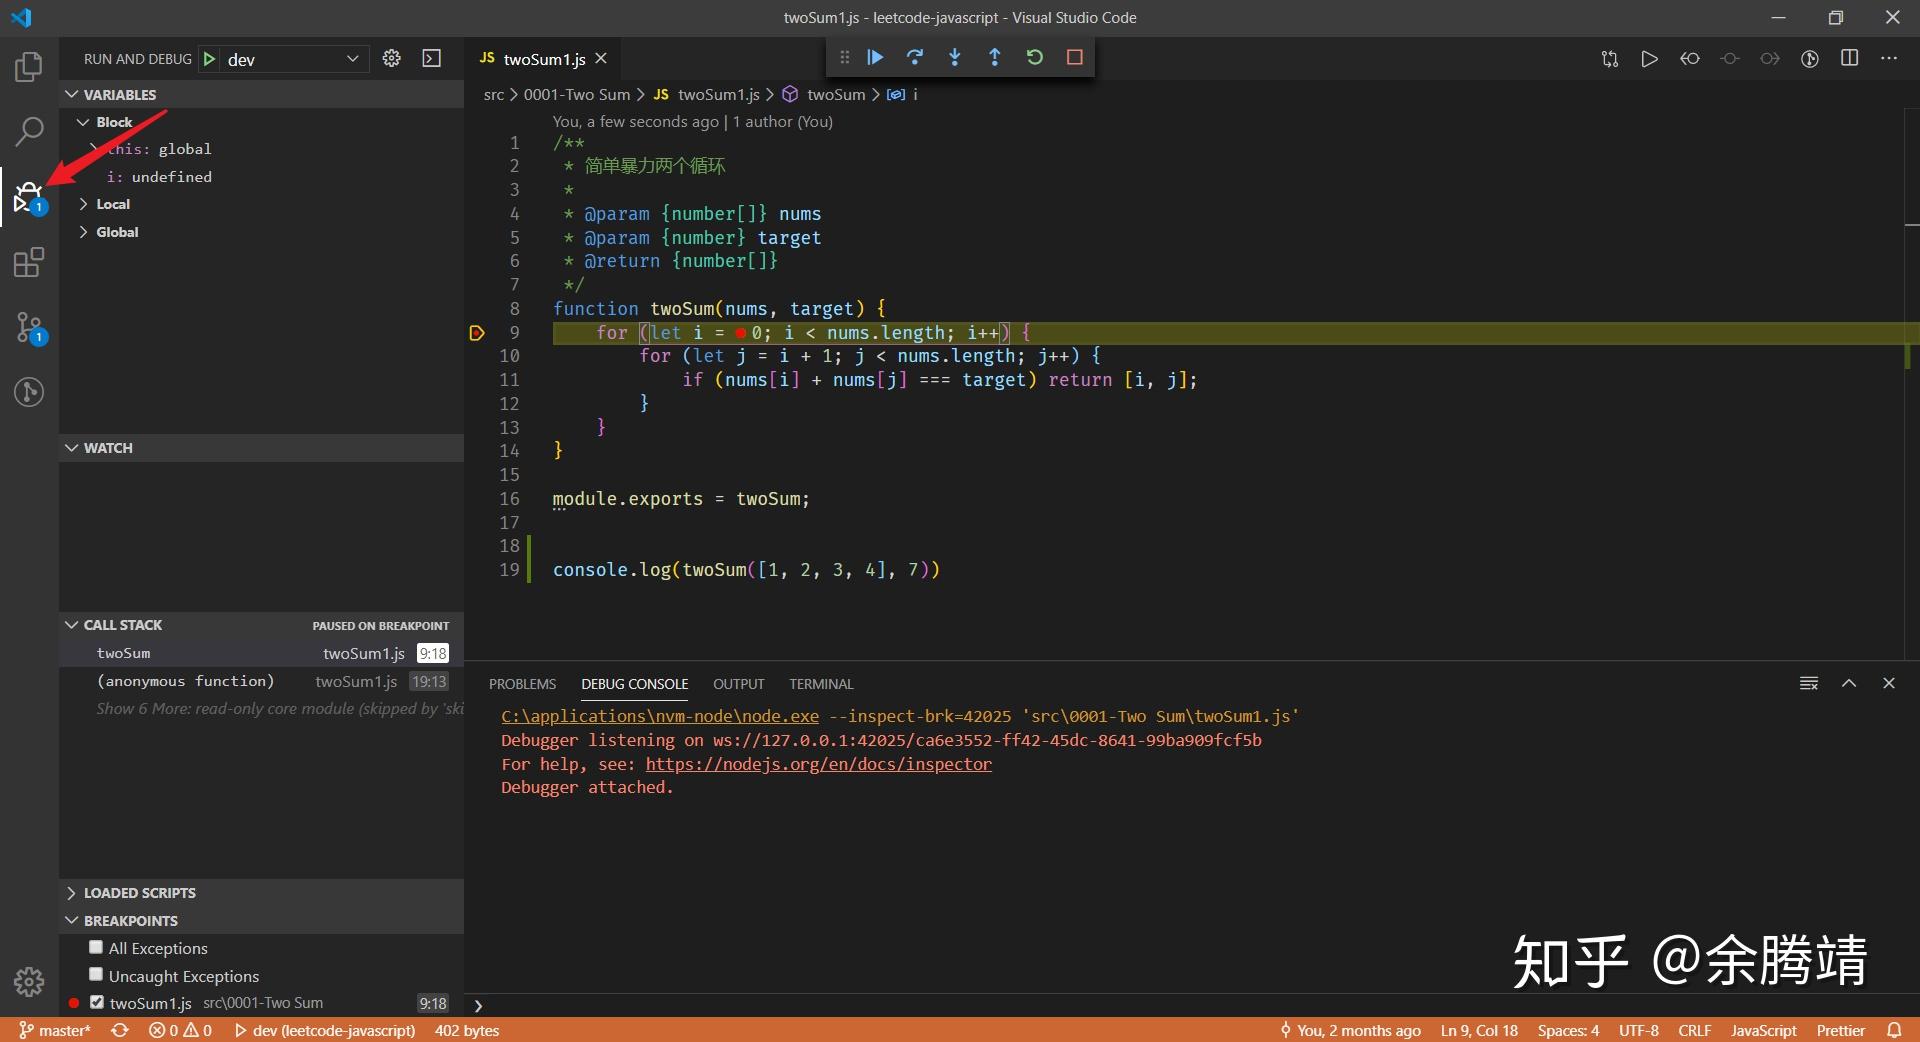Click Ln 9, Col 18 line indicator
Screen dimensions: 1920x1042
(1478, 1030)
